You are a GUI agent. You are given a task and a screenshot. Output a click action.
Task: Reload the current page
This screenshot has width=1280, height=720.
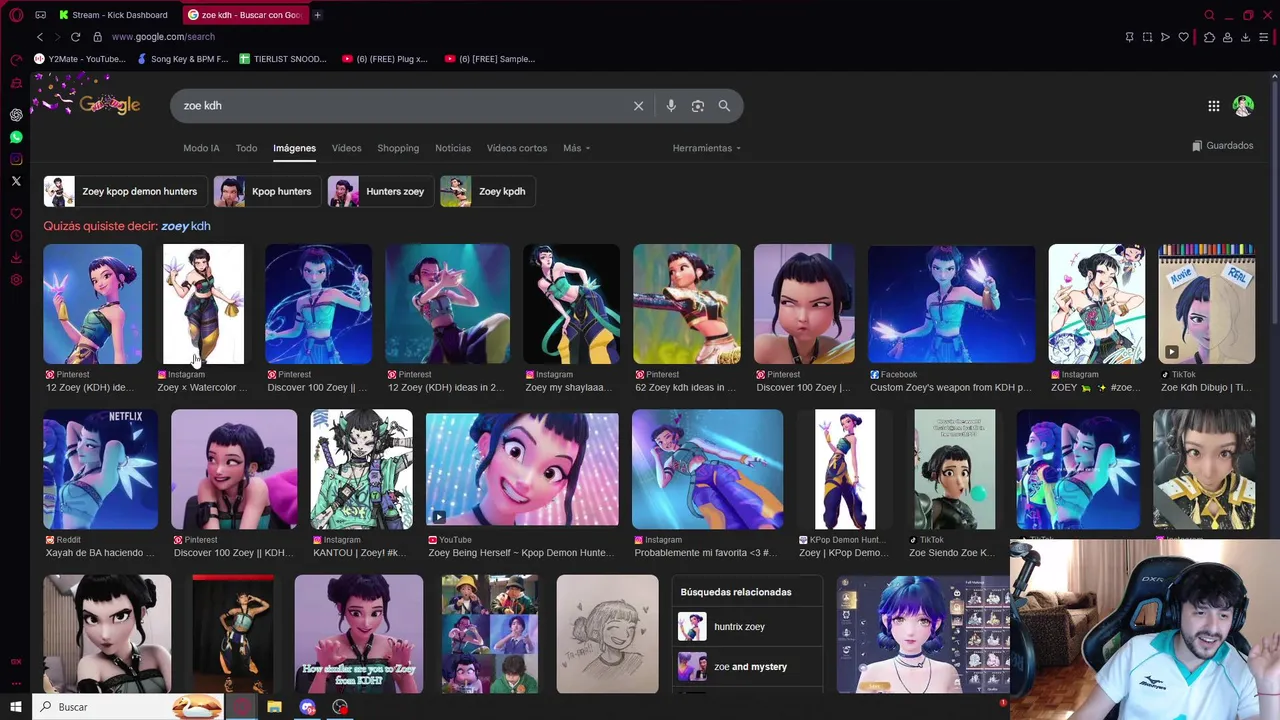pos(75,37)
